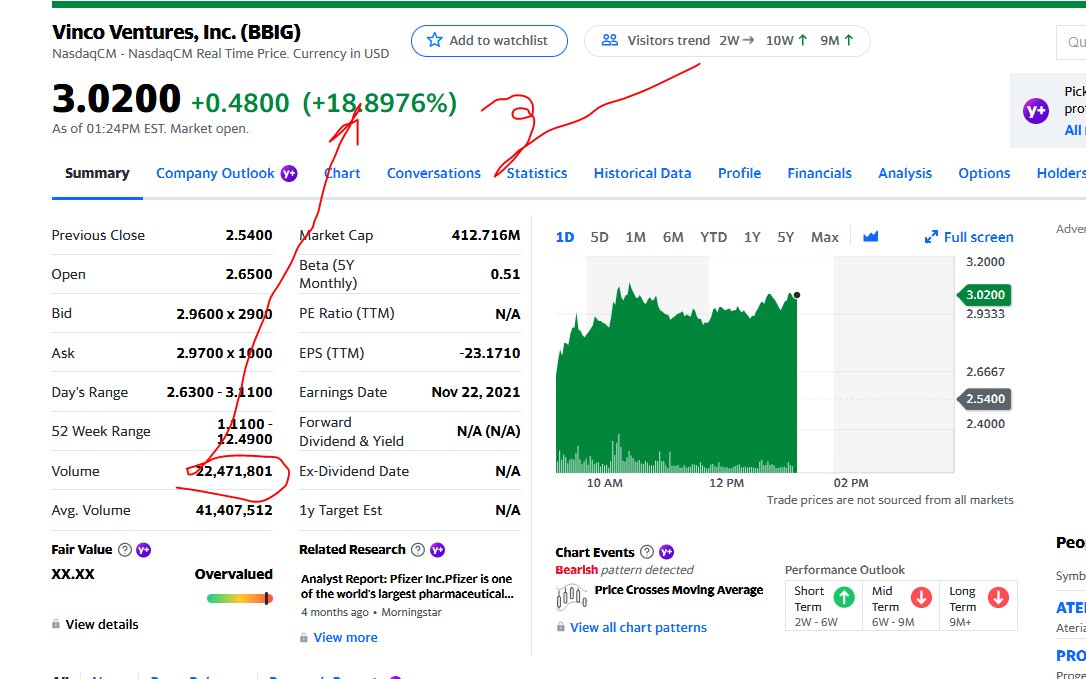Viewport: 1086px width, 679px height.
Task: Set chart range to 1M
Action: click(x=635, y=237)
